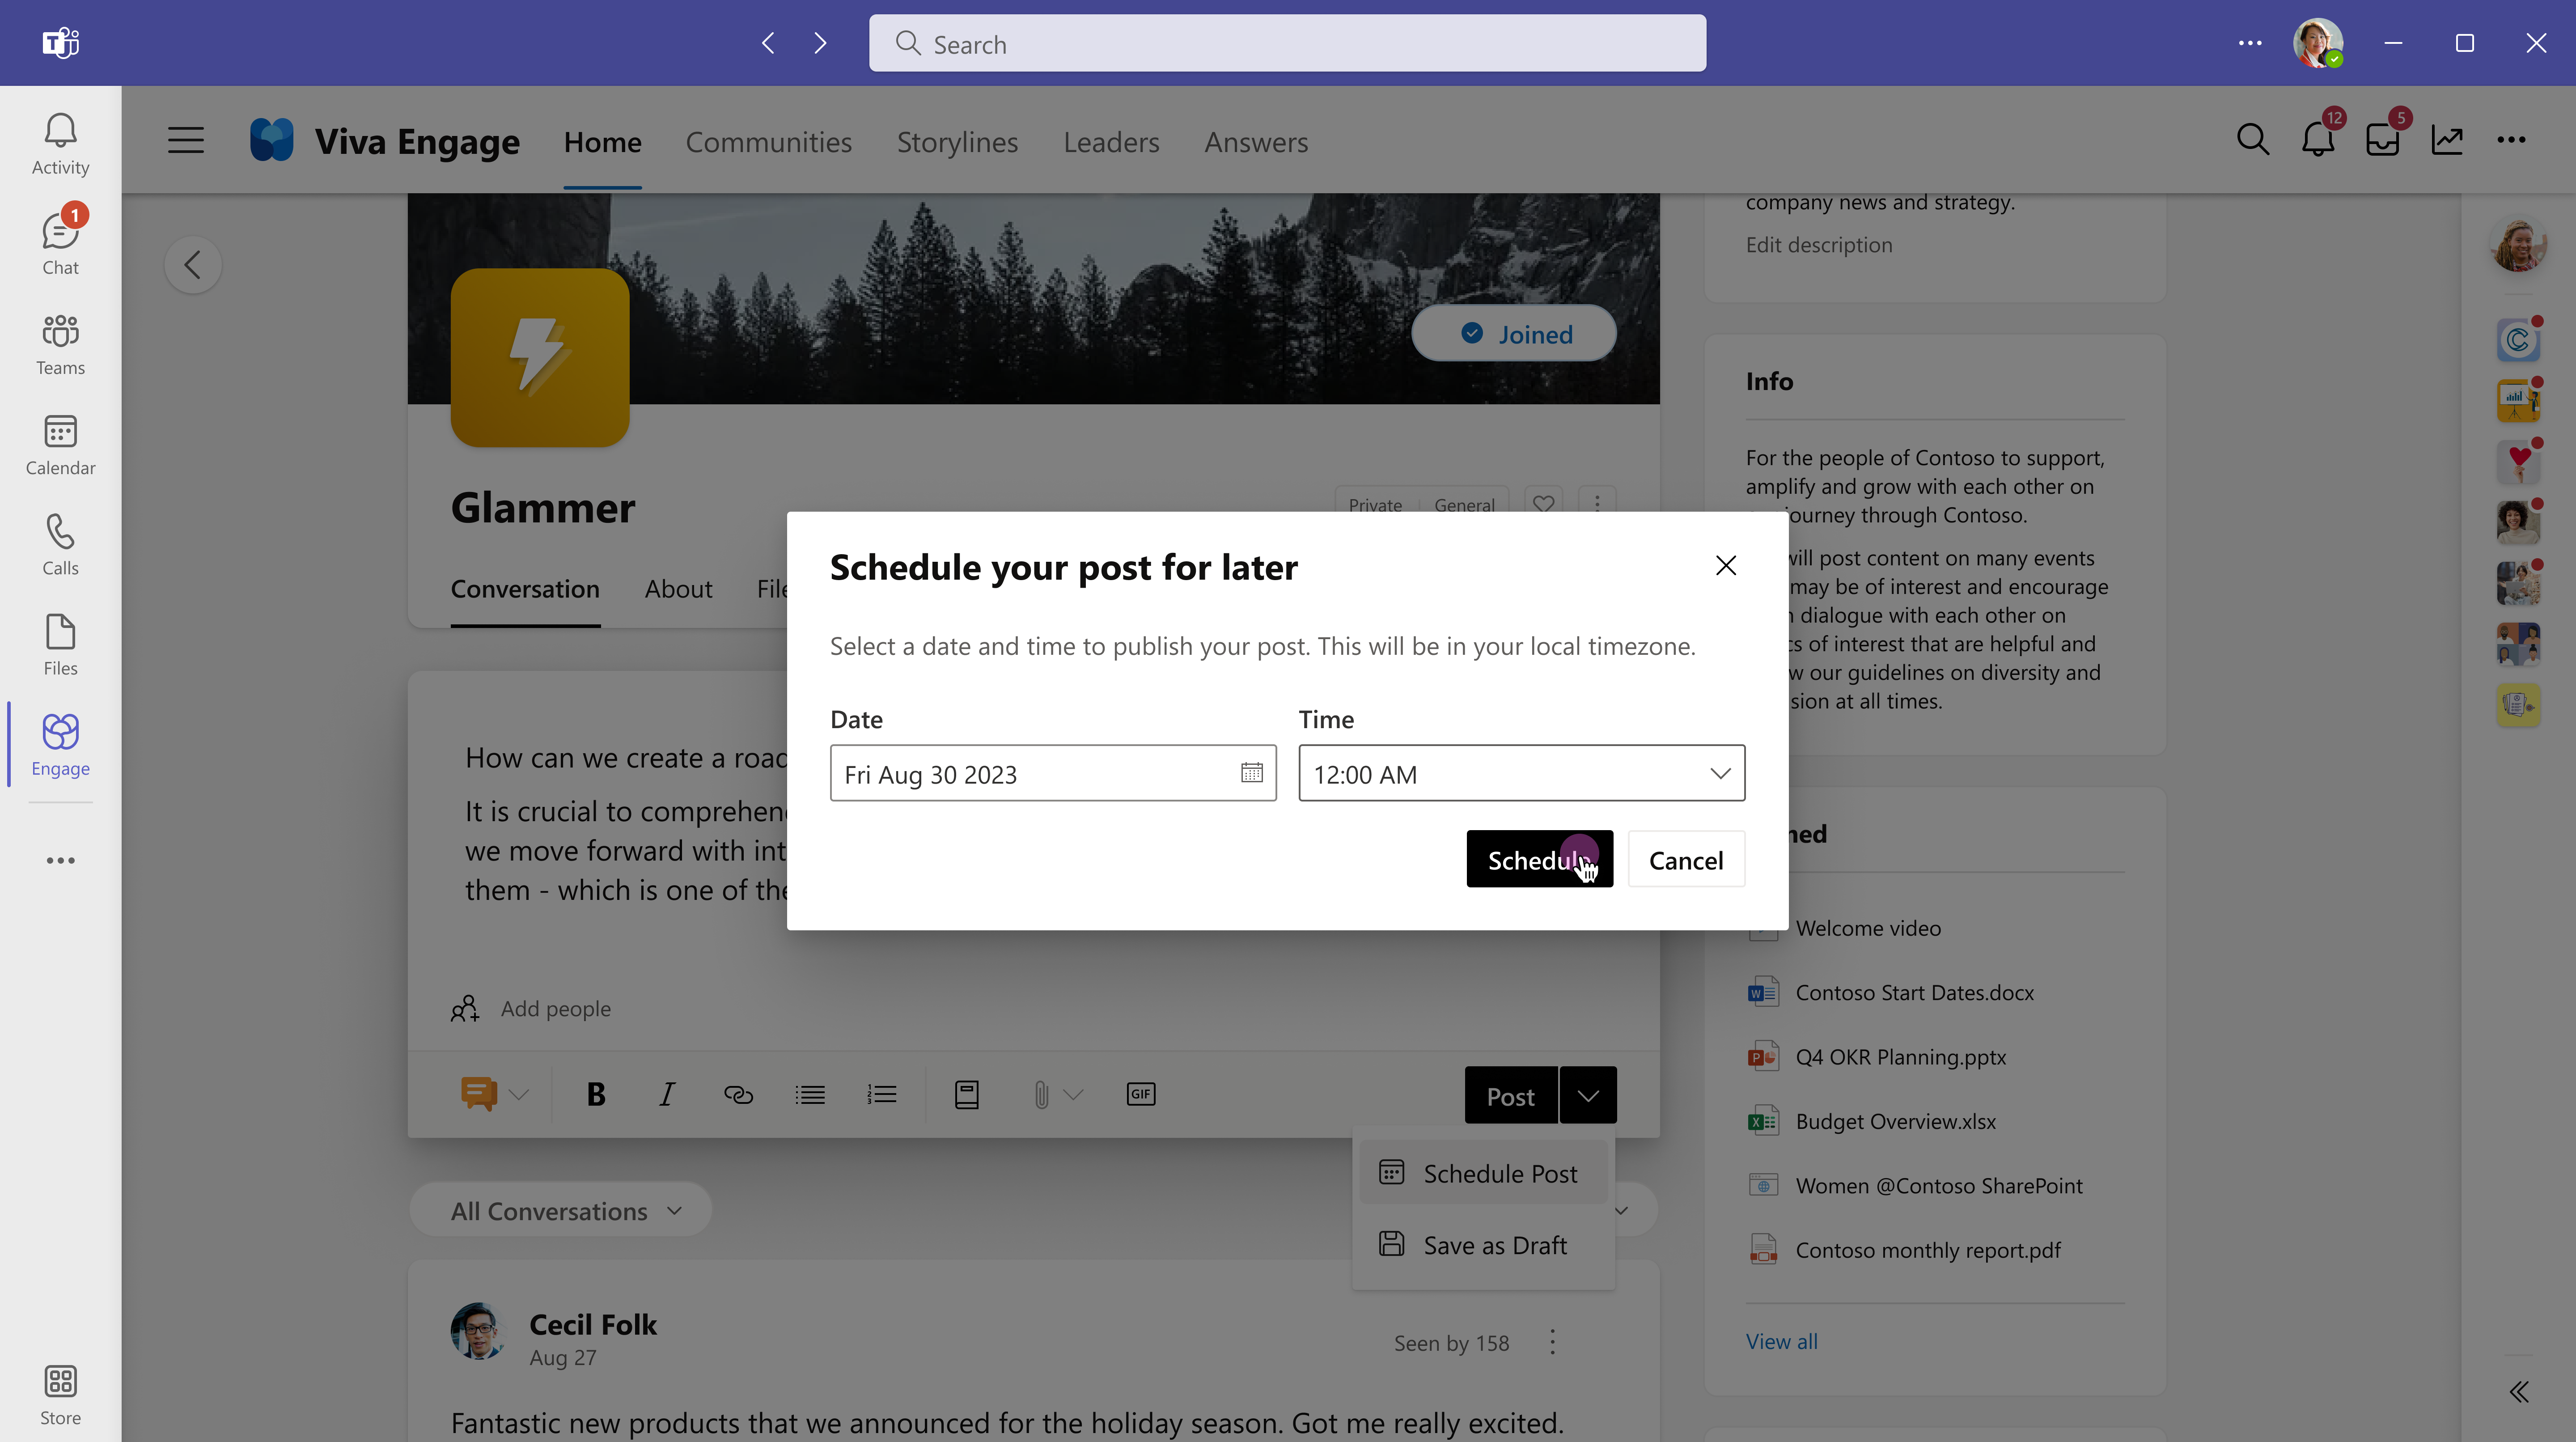
Task: Select Schedule Post menu option
Action: pos(1500,1171)
